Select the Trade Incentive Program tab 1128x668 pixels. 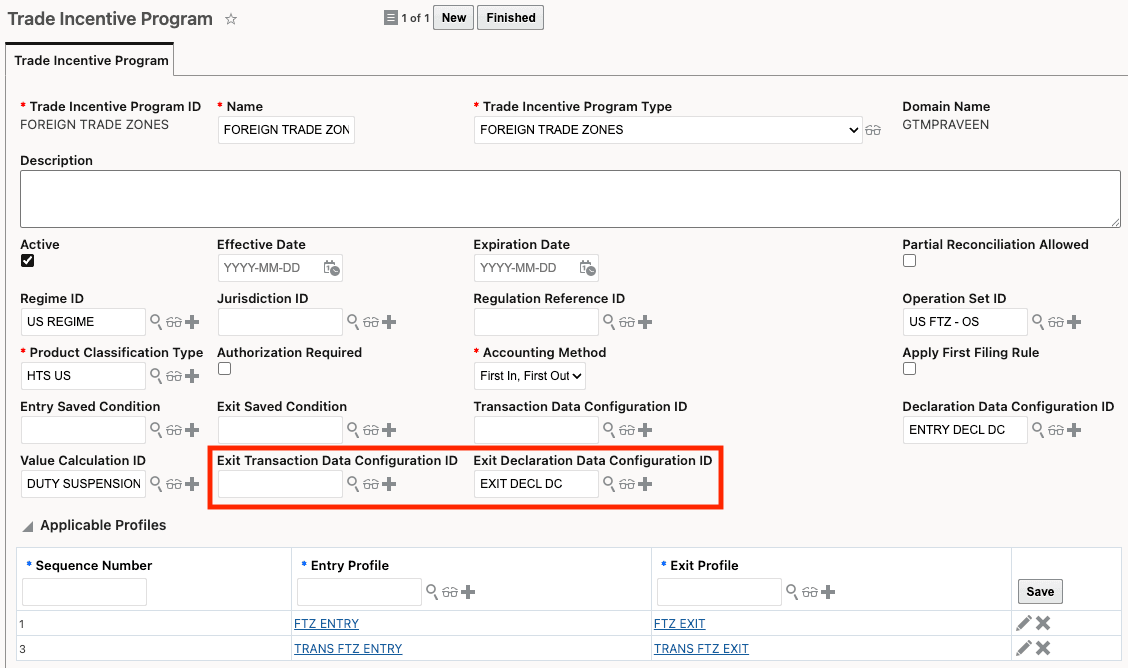[x=90, y=60]
